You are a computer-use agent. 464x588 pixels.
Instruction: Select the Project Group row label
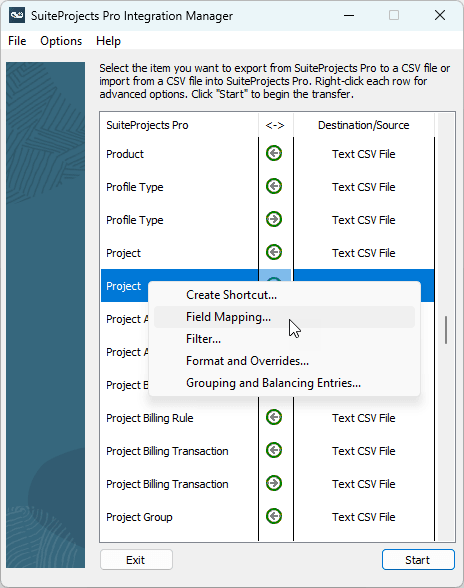click(x=139, y=517)
